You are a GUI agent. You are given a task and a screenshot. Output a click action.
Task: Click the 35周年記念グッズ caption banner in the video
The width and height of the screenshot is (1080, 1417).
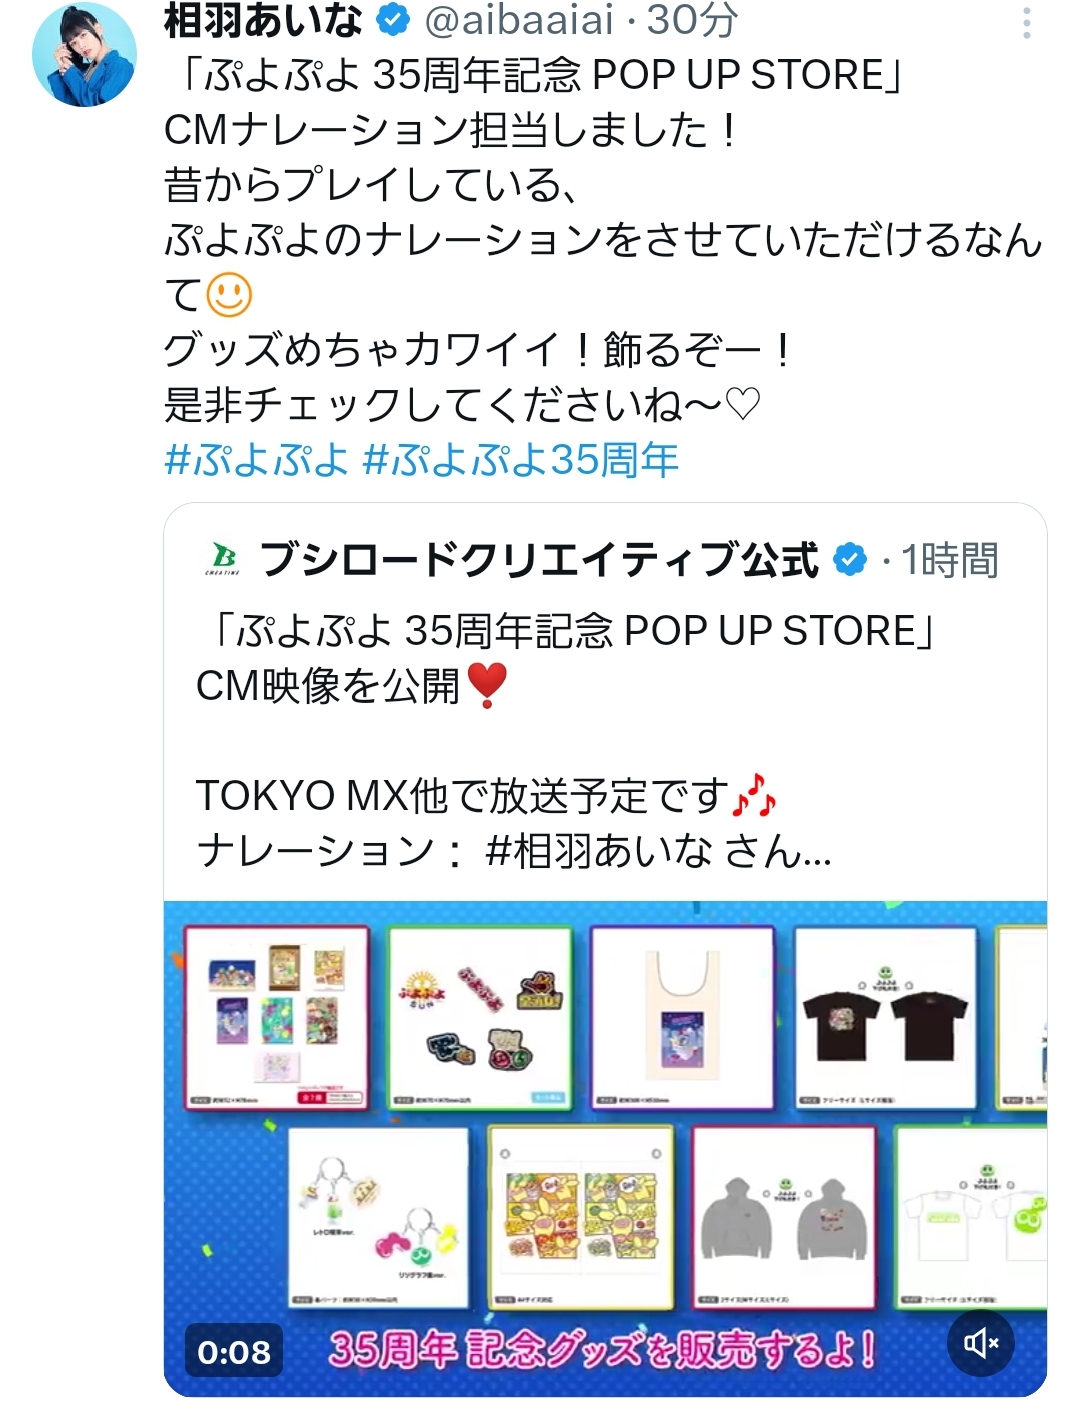tap(602, 1350)
